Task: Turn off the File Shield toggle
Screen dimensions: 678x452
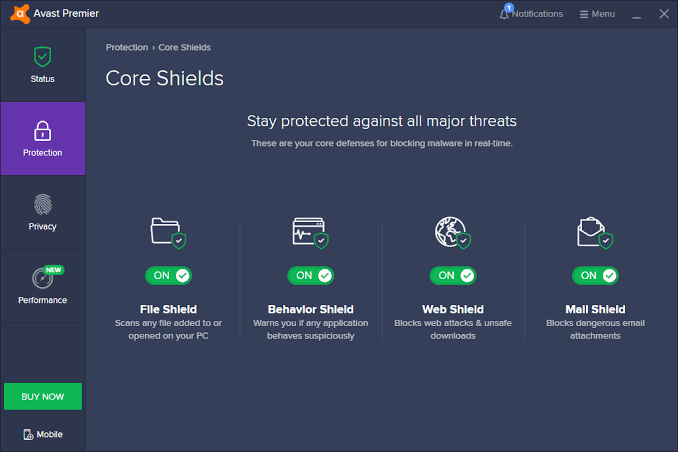Action: click(168, 276)
